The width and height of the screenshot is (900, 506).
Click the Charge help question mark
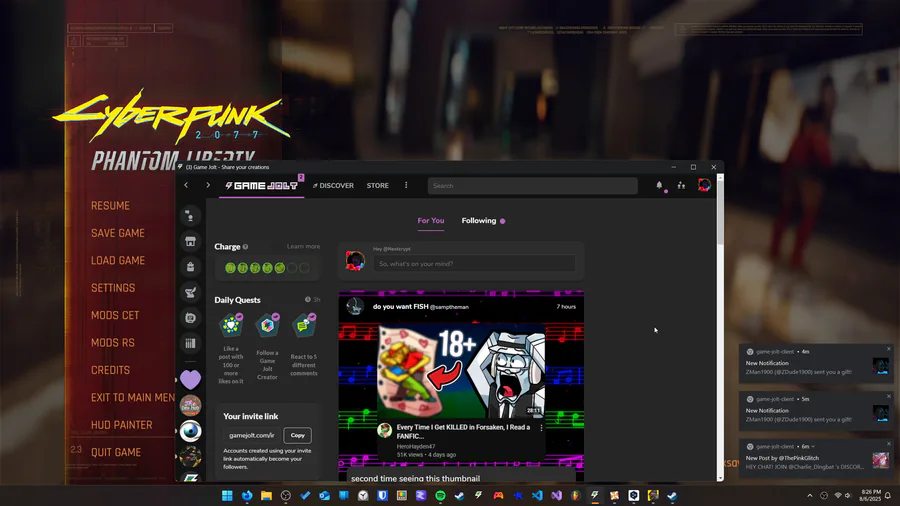(x=245, y=247)
